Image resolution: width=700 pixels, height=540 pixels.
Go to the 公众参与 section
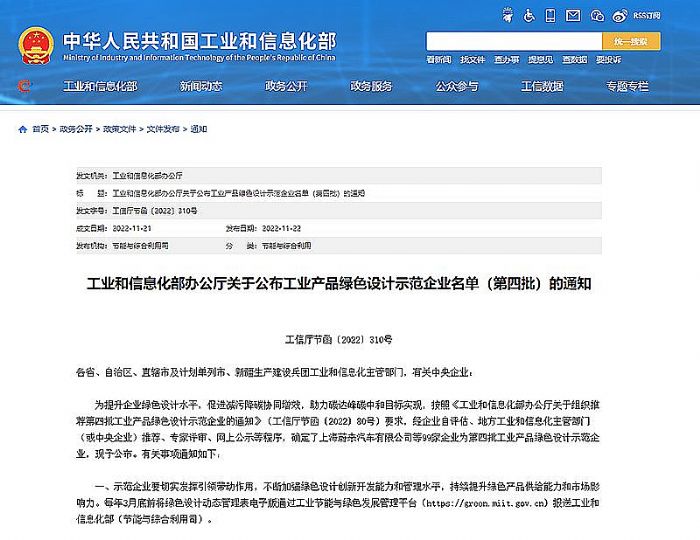pyautogui.click(x=457, y=87)
